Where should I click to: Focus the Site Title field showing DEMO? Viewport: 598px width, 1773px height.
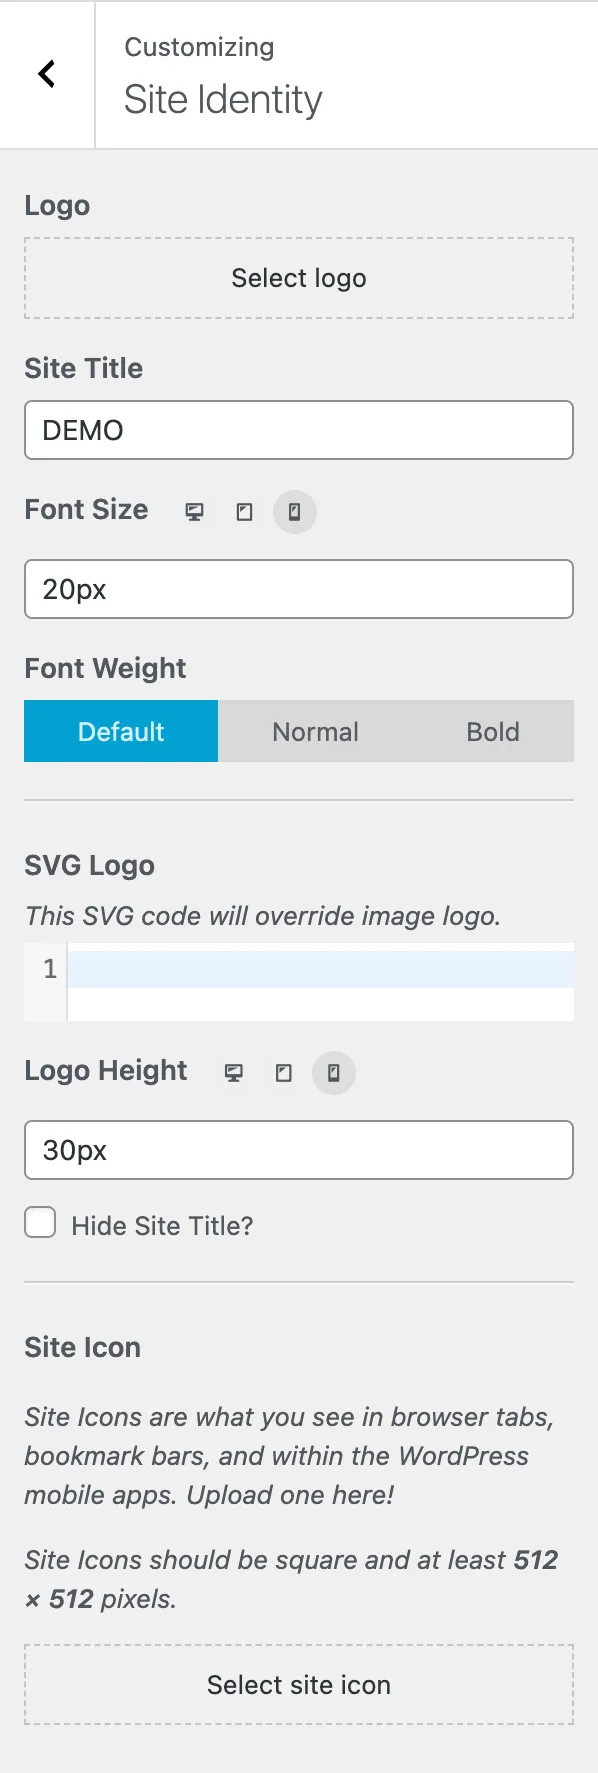[298, 430]
